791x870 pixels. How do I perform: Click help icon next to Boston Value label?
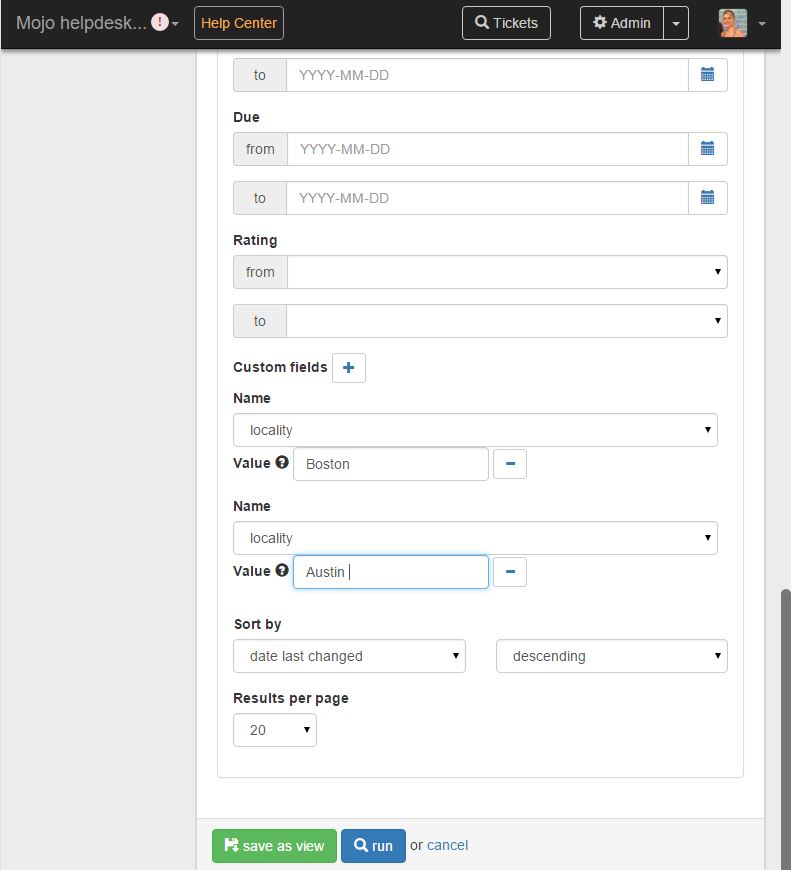click(282, 463)
